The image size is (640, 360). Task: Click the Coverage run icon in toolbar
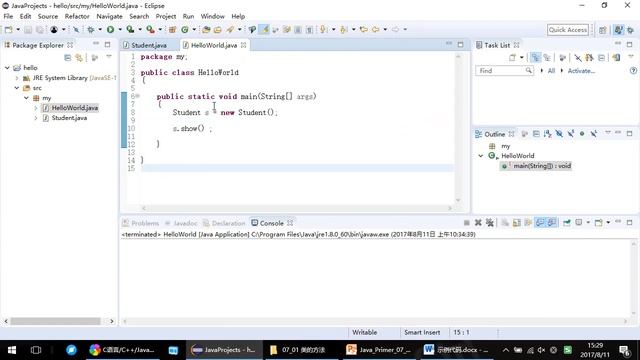130,29
